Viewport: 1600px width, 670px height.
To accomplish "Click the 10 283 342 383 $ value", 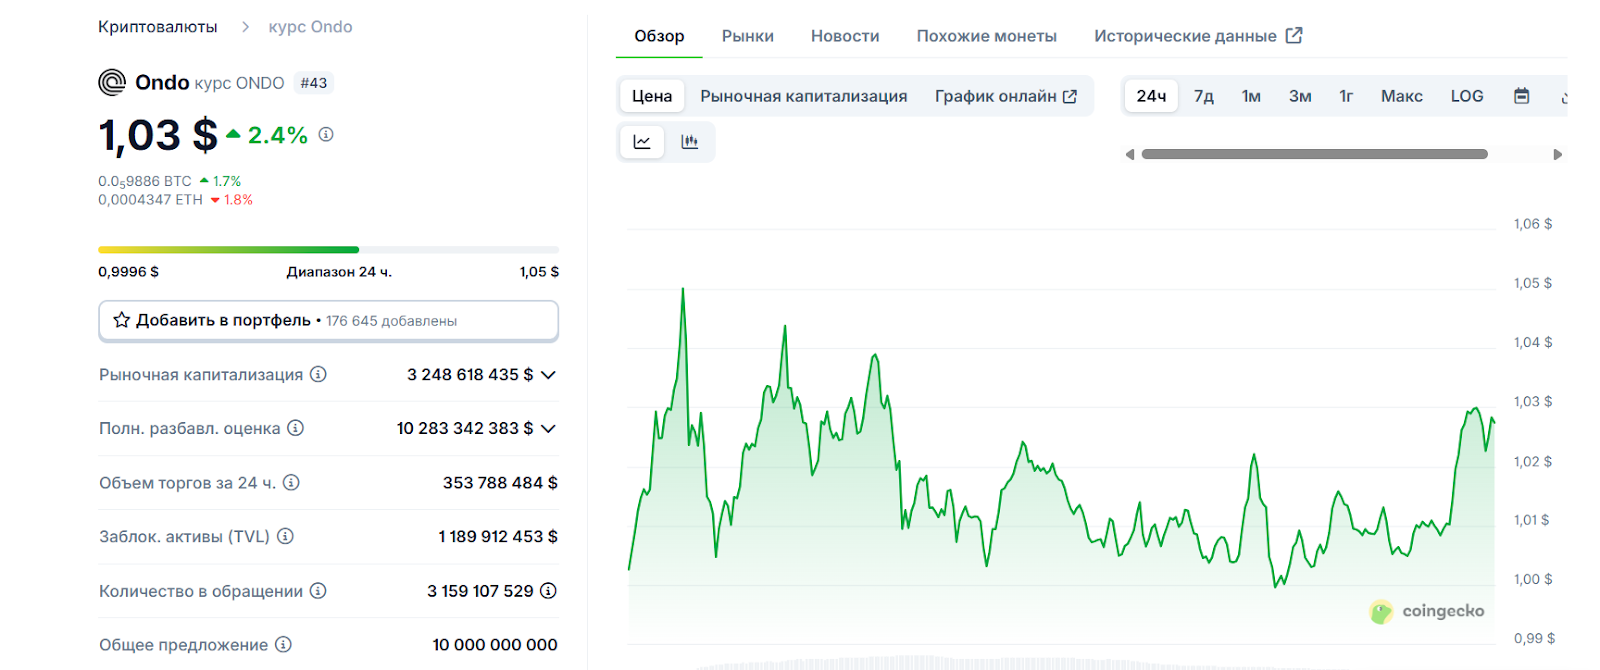I will (465, 428).
